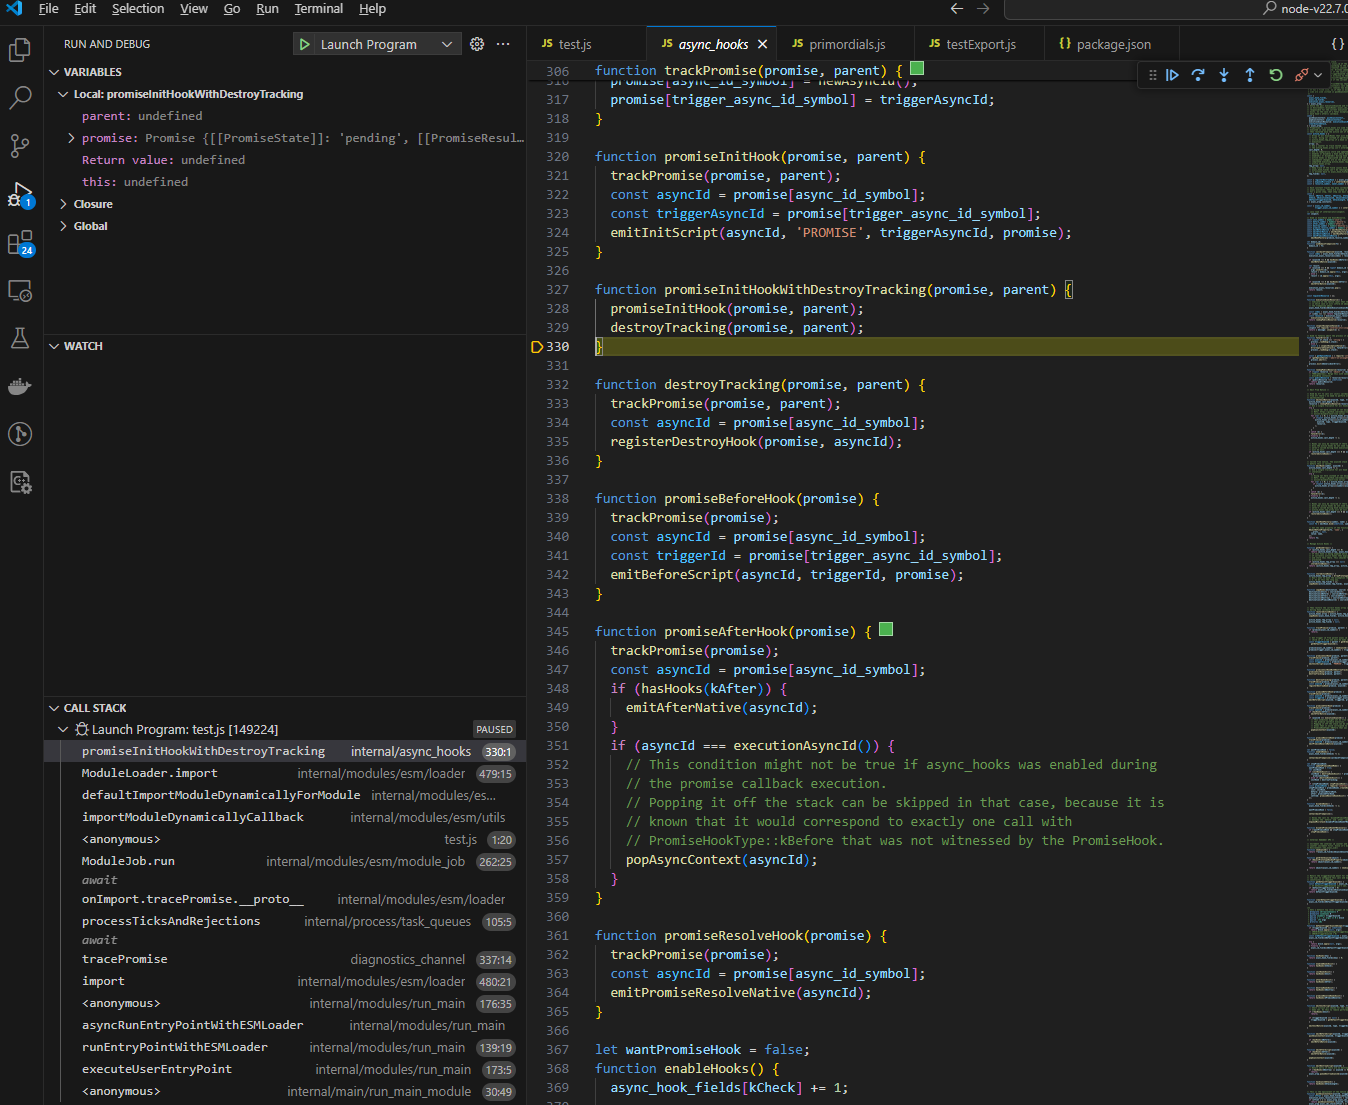The image size is (1348, 1105).
Task: Expand the promise variable
Action: pyautogui.click(x=71, y=138)
